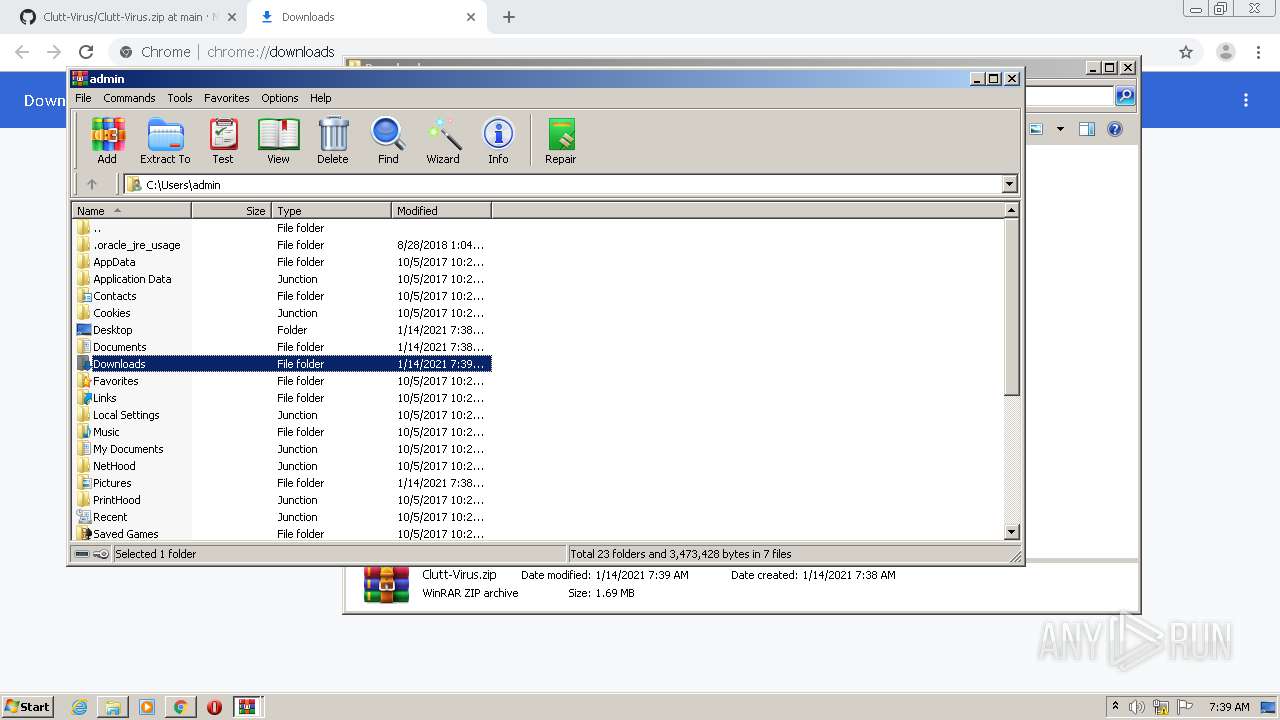Click the red Opera taskbar icon
Viewport: 1280px width, 720px height.
coord(214,707)
